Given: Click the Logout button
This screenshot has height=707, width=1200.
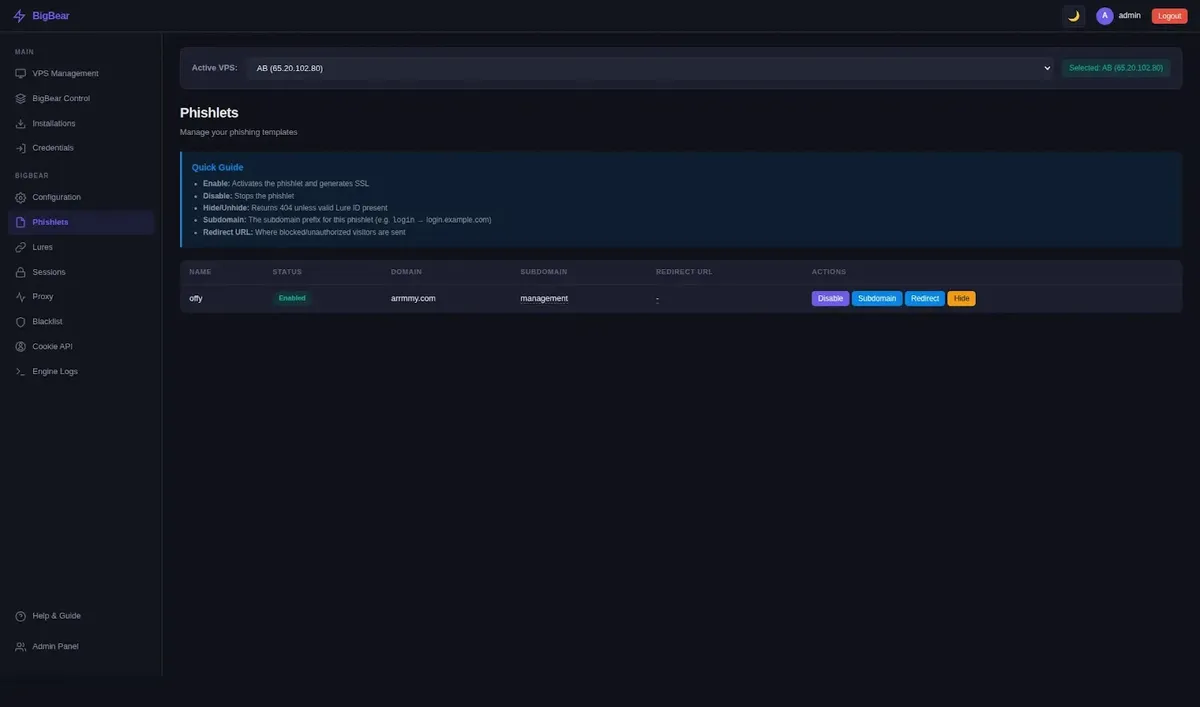Looking at the screenshot, I should [x=1169, y=16].
